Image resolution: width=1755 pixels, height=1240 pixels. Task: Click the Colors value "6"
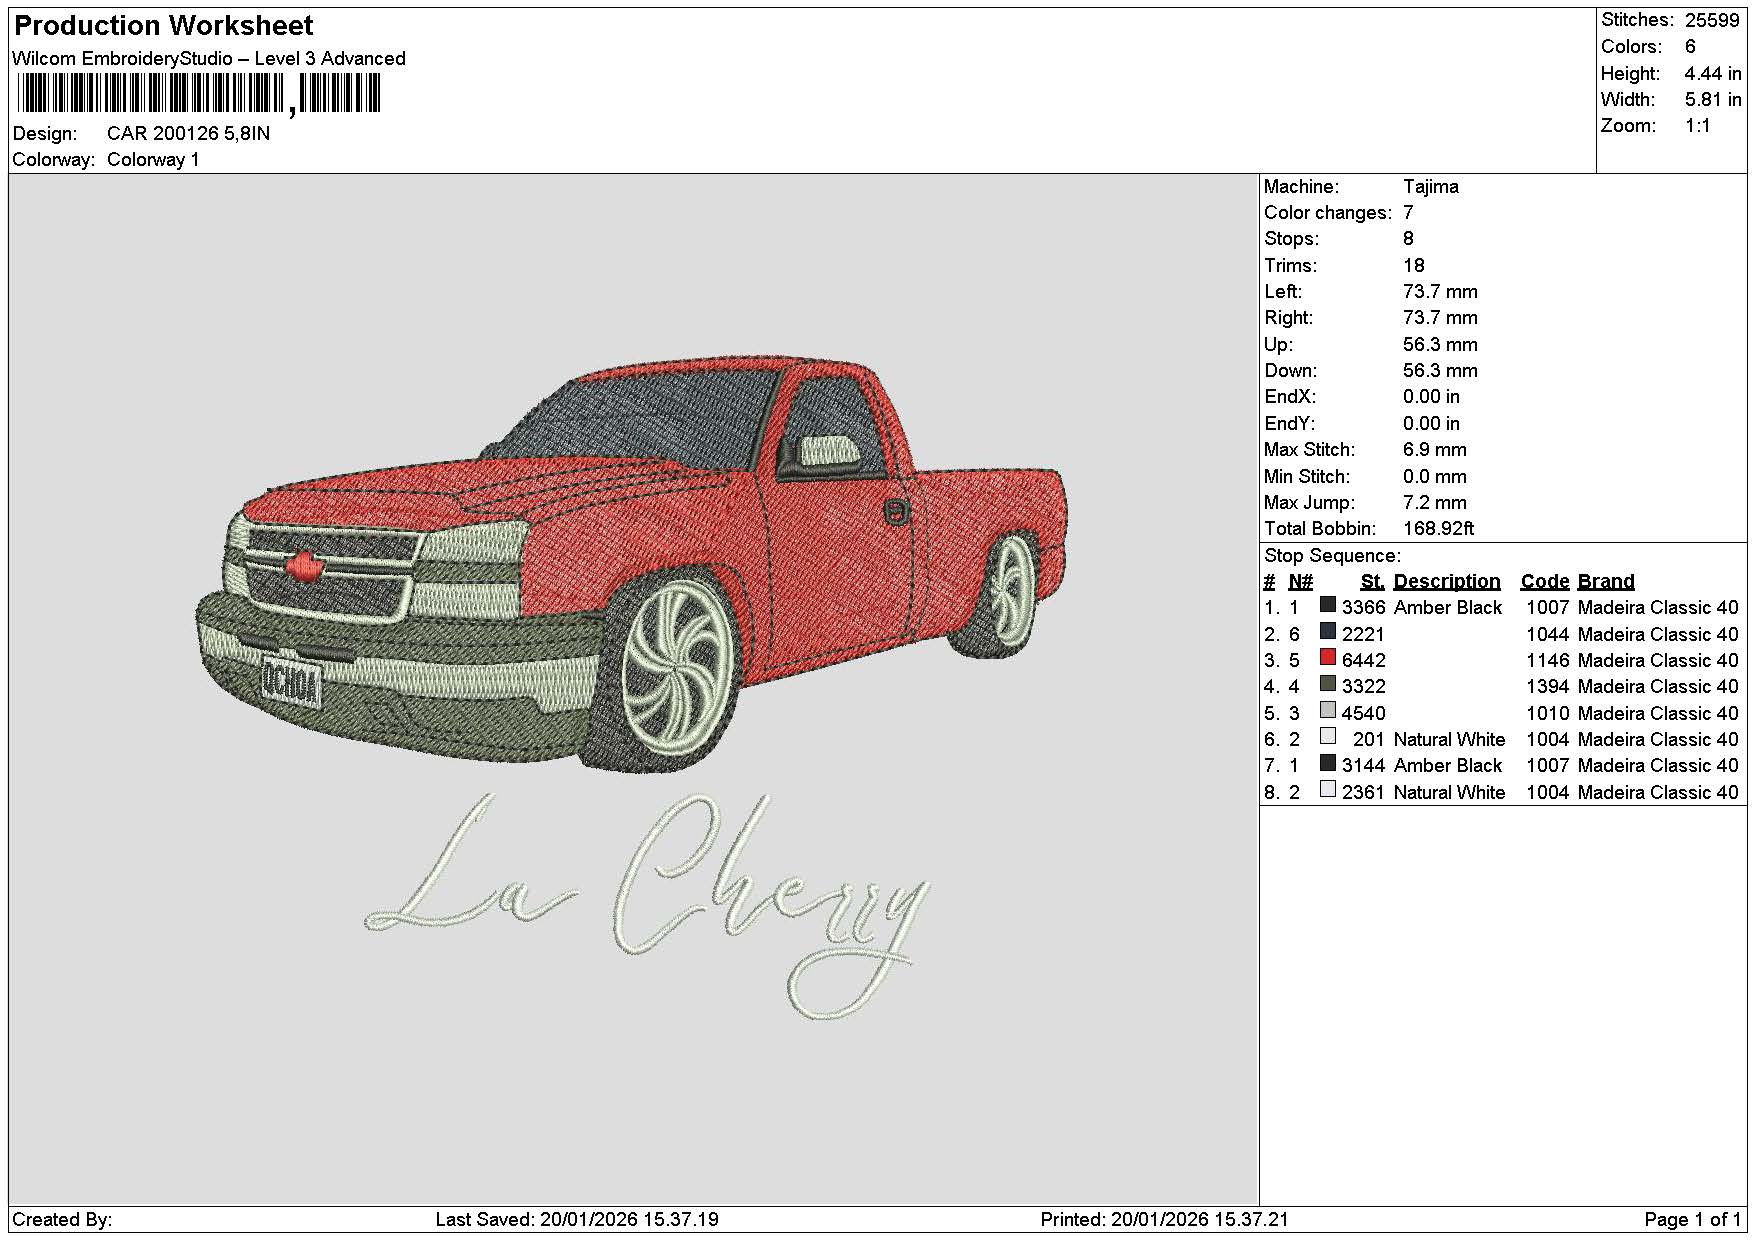[x=1690, y=47]
